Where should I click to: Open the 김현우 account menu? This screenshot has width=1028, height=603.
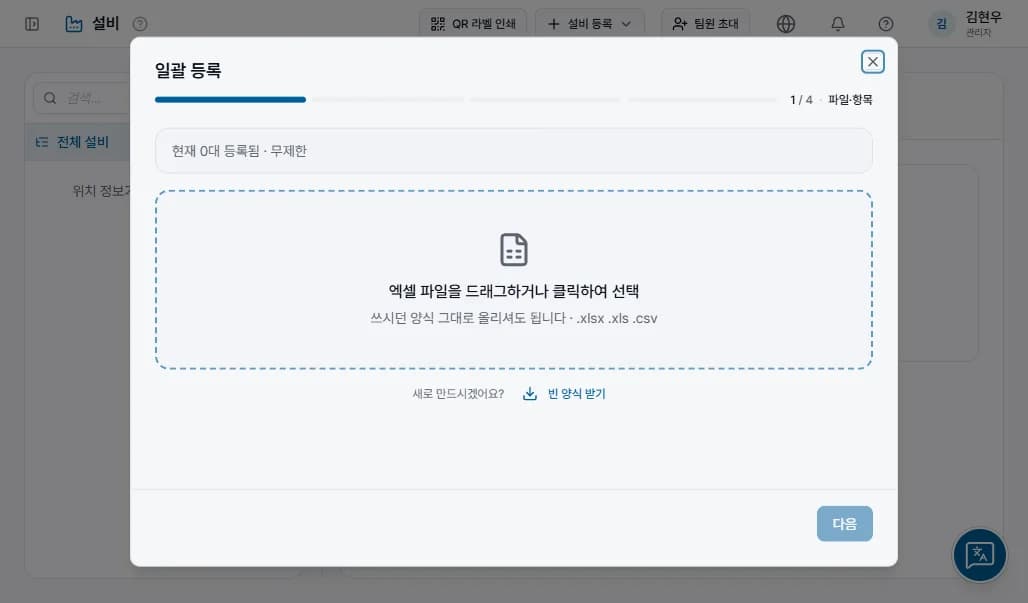(966, 24)
